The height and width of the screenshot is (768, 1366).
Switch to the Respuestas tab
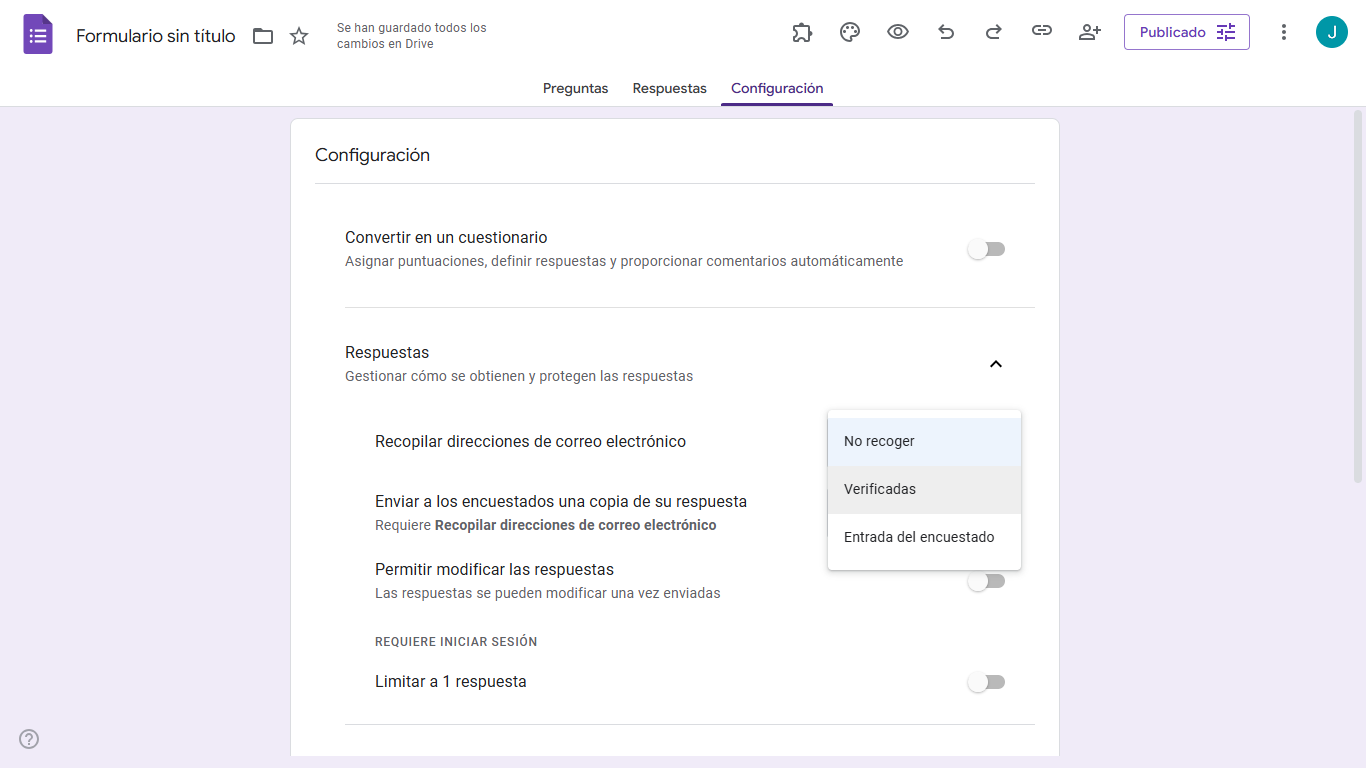click(670, 88)
